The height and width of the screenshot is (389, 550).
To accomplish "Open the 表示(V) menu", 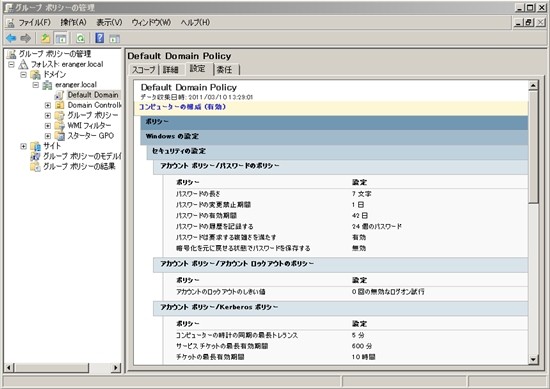I will pos(109,23).
